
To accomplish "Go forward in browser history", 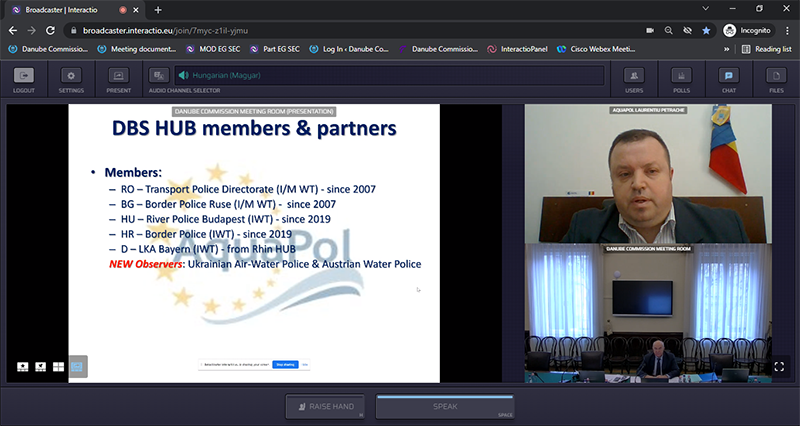I will pos(32,31).
